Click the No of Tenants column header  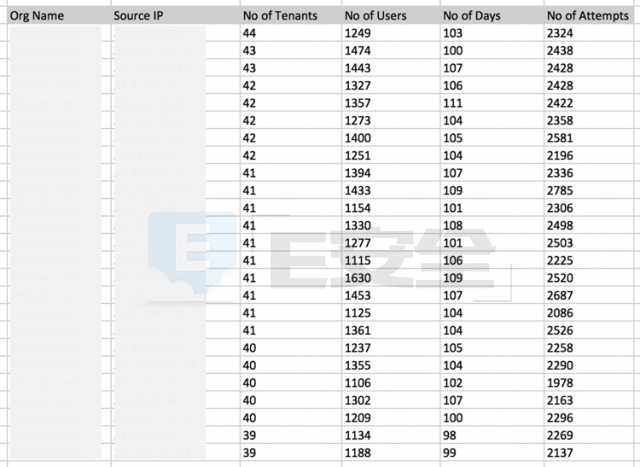[291, 16]
